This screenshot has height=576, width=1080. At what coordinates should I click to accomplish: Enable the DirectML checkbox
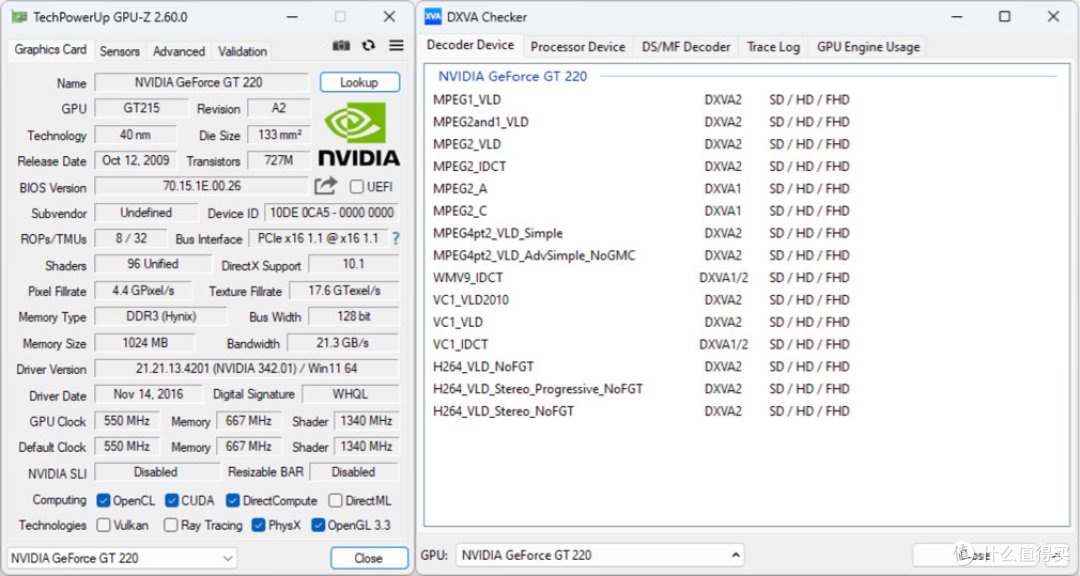[x=335, y=500]
